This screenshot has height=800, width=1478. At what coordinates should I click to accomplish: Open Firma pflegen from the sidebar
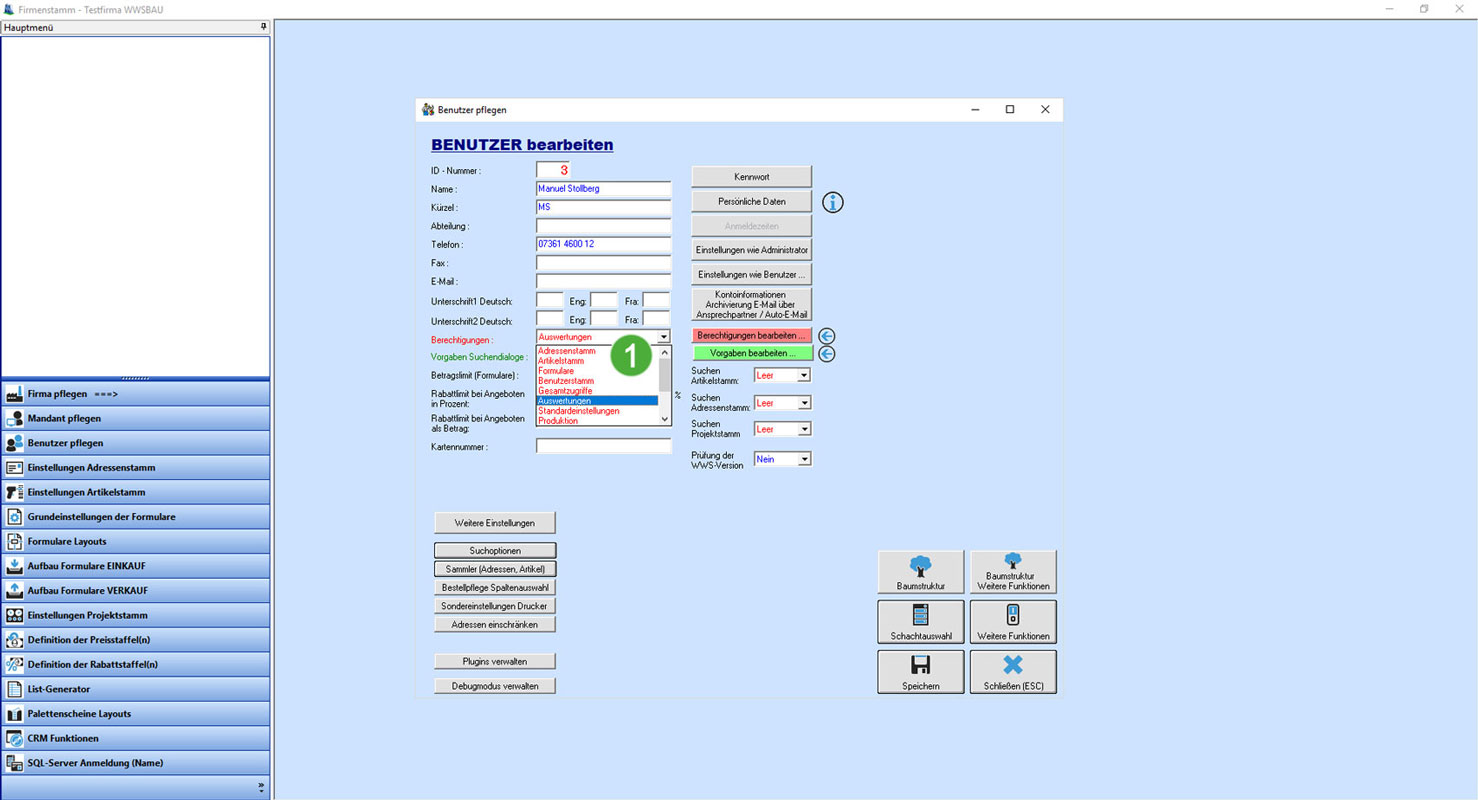point(135,394)
